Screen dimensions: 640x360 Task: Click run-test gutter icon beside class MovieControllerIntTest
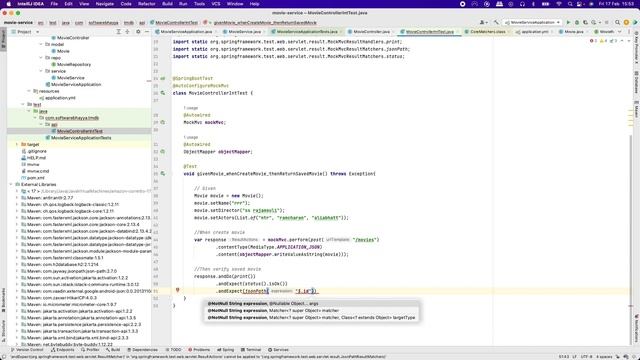click(x=163, y=93)
